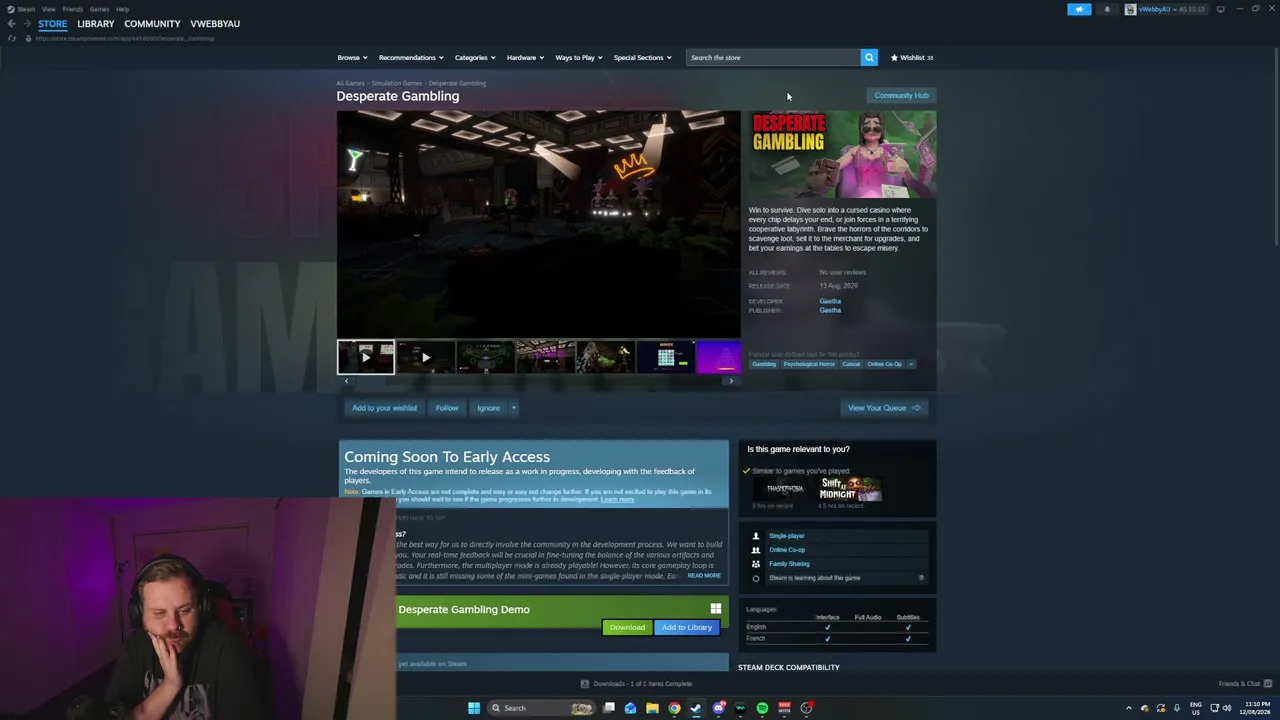Click the Single-player feature icon
The image size is (1280, 720).
(x=756, y=536)
